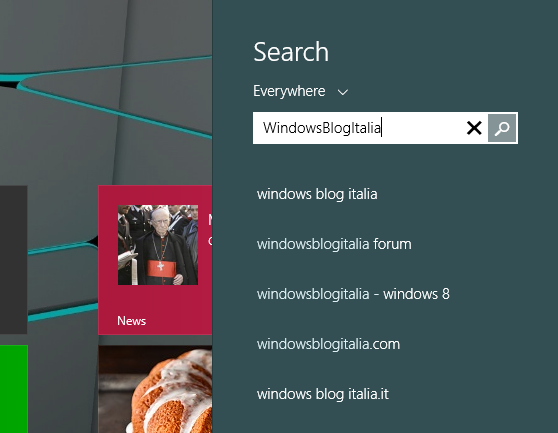558x433 pixels.
Task: Open the cardinal photo in News tile
Action: (158, 245)
